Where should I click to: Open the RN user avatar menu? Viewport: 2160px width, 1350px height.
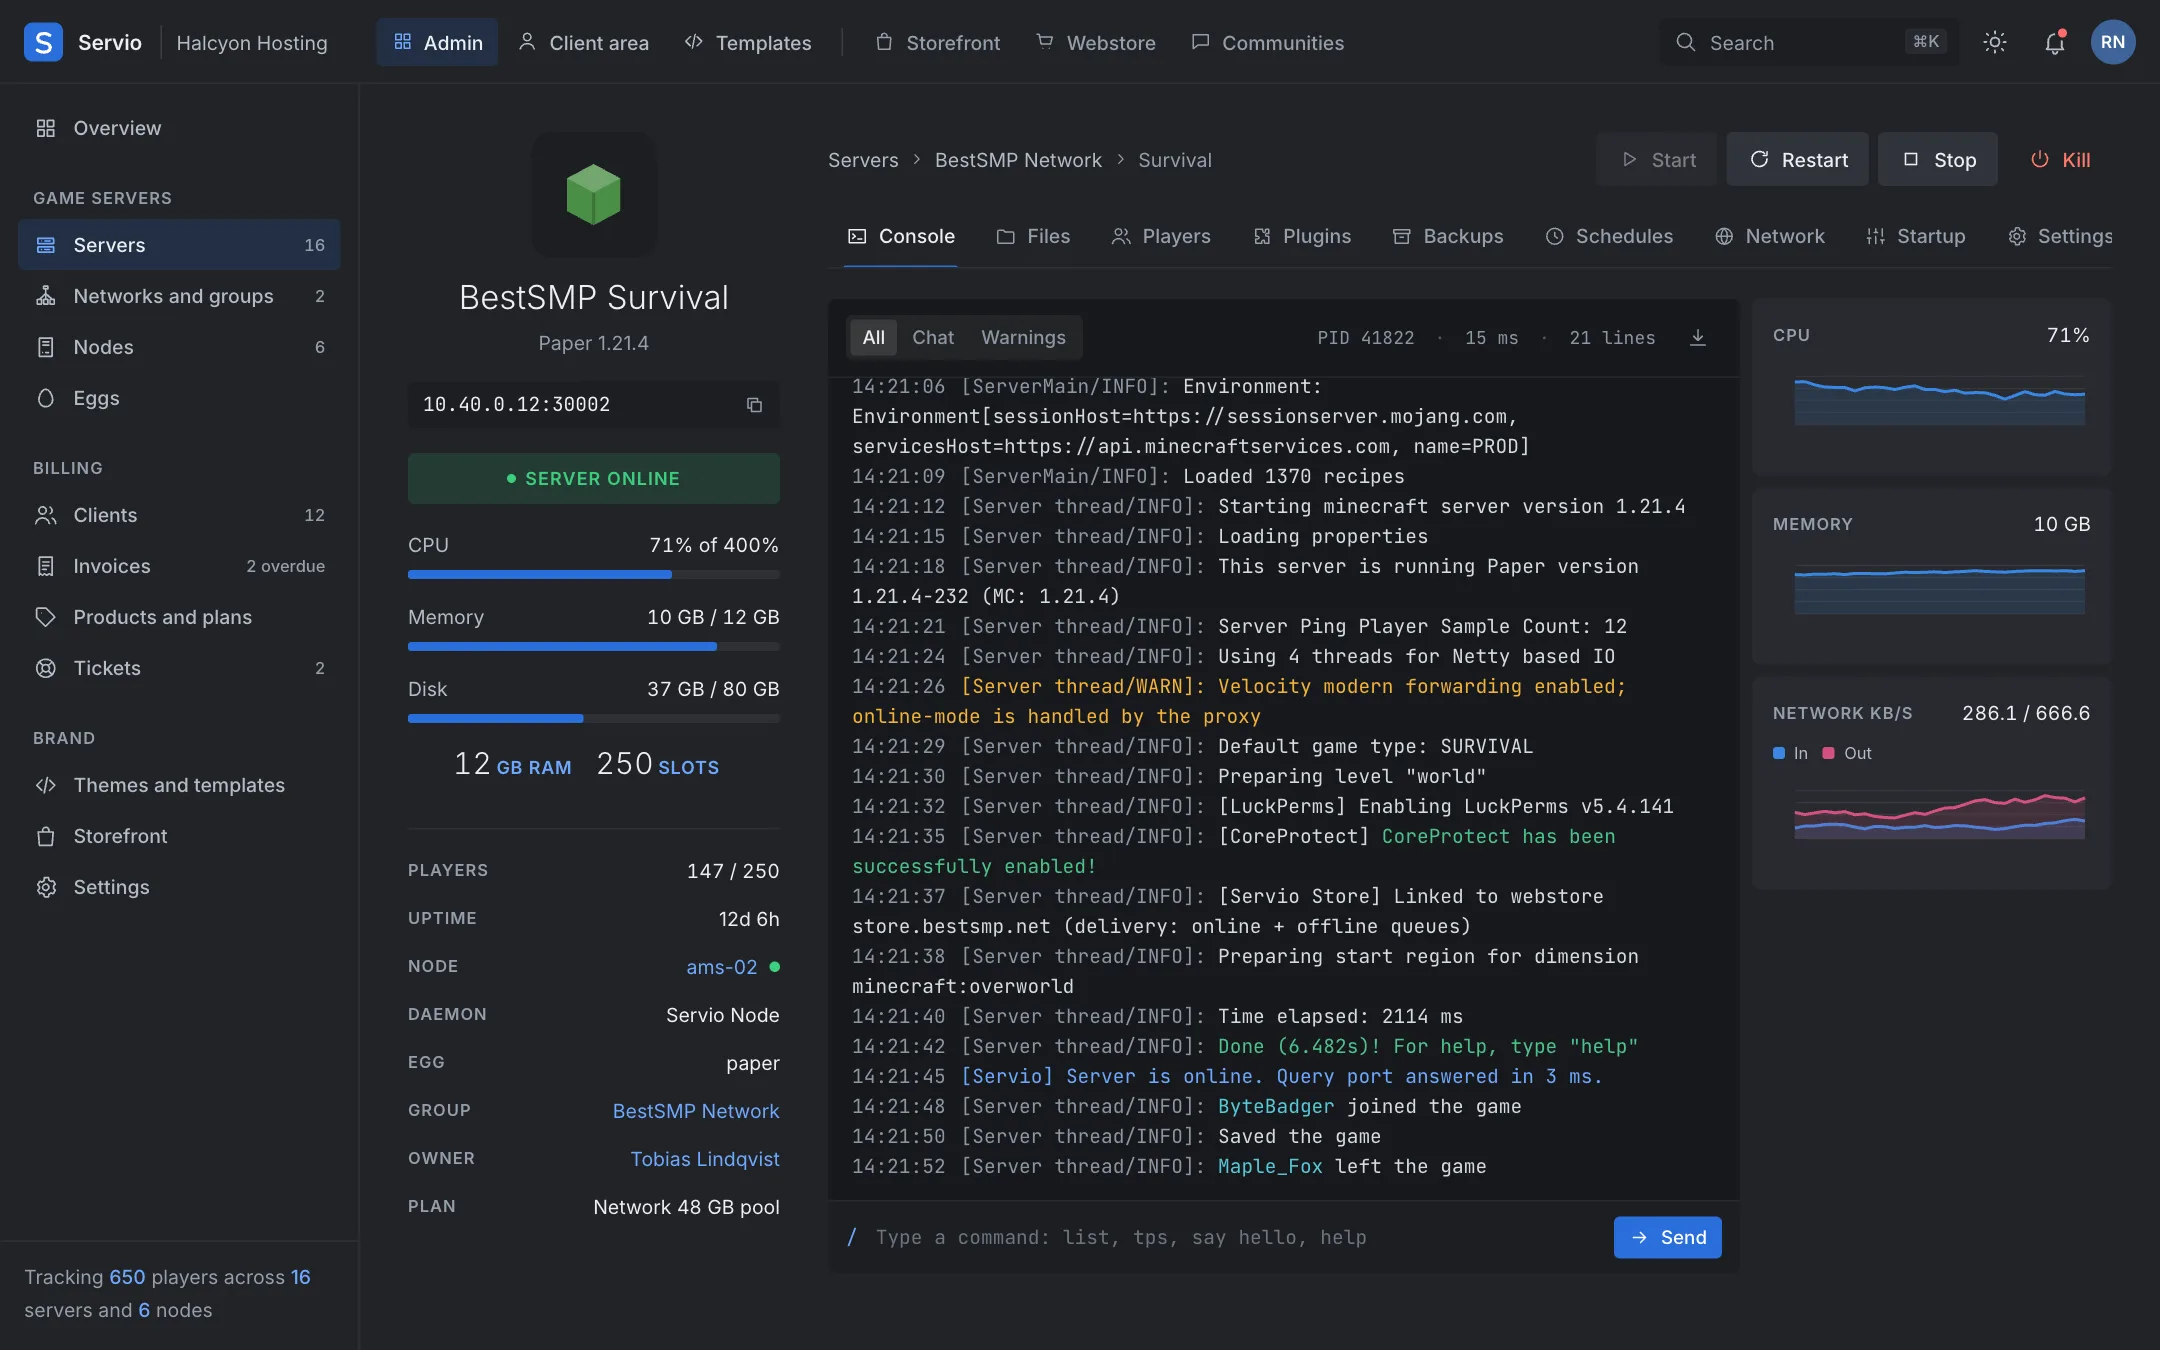click(x=2112, y=42)
